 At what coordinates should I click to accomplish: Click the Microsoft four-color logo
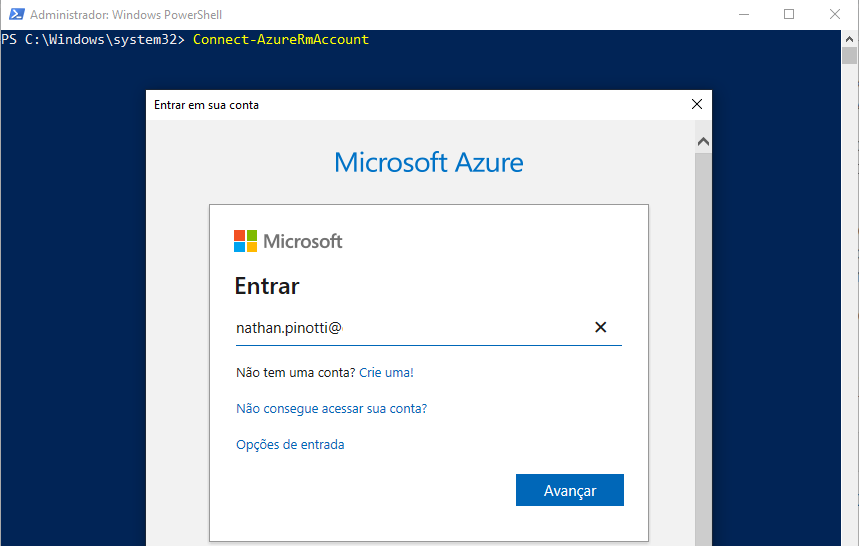[x=245, y=241]
